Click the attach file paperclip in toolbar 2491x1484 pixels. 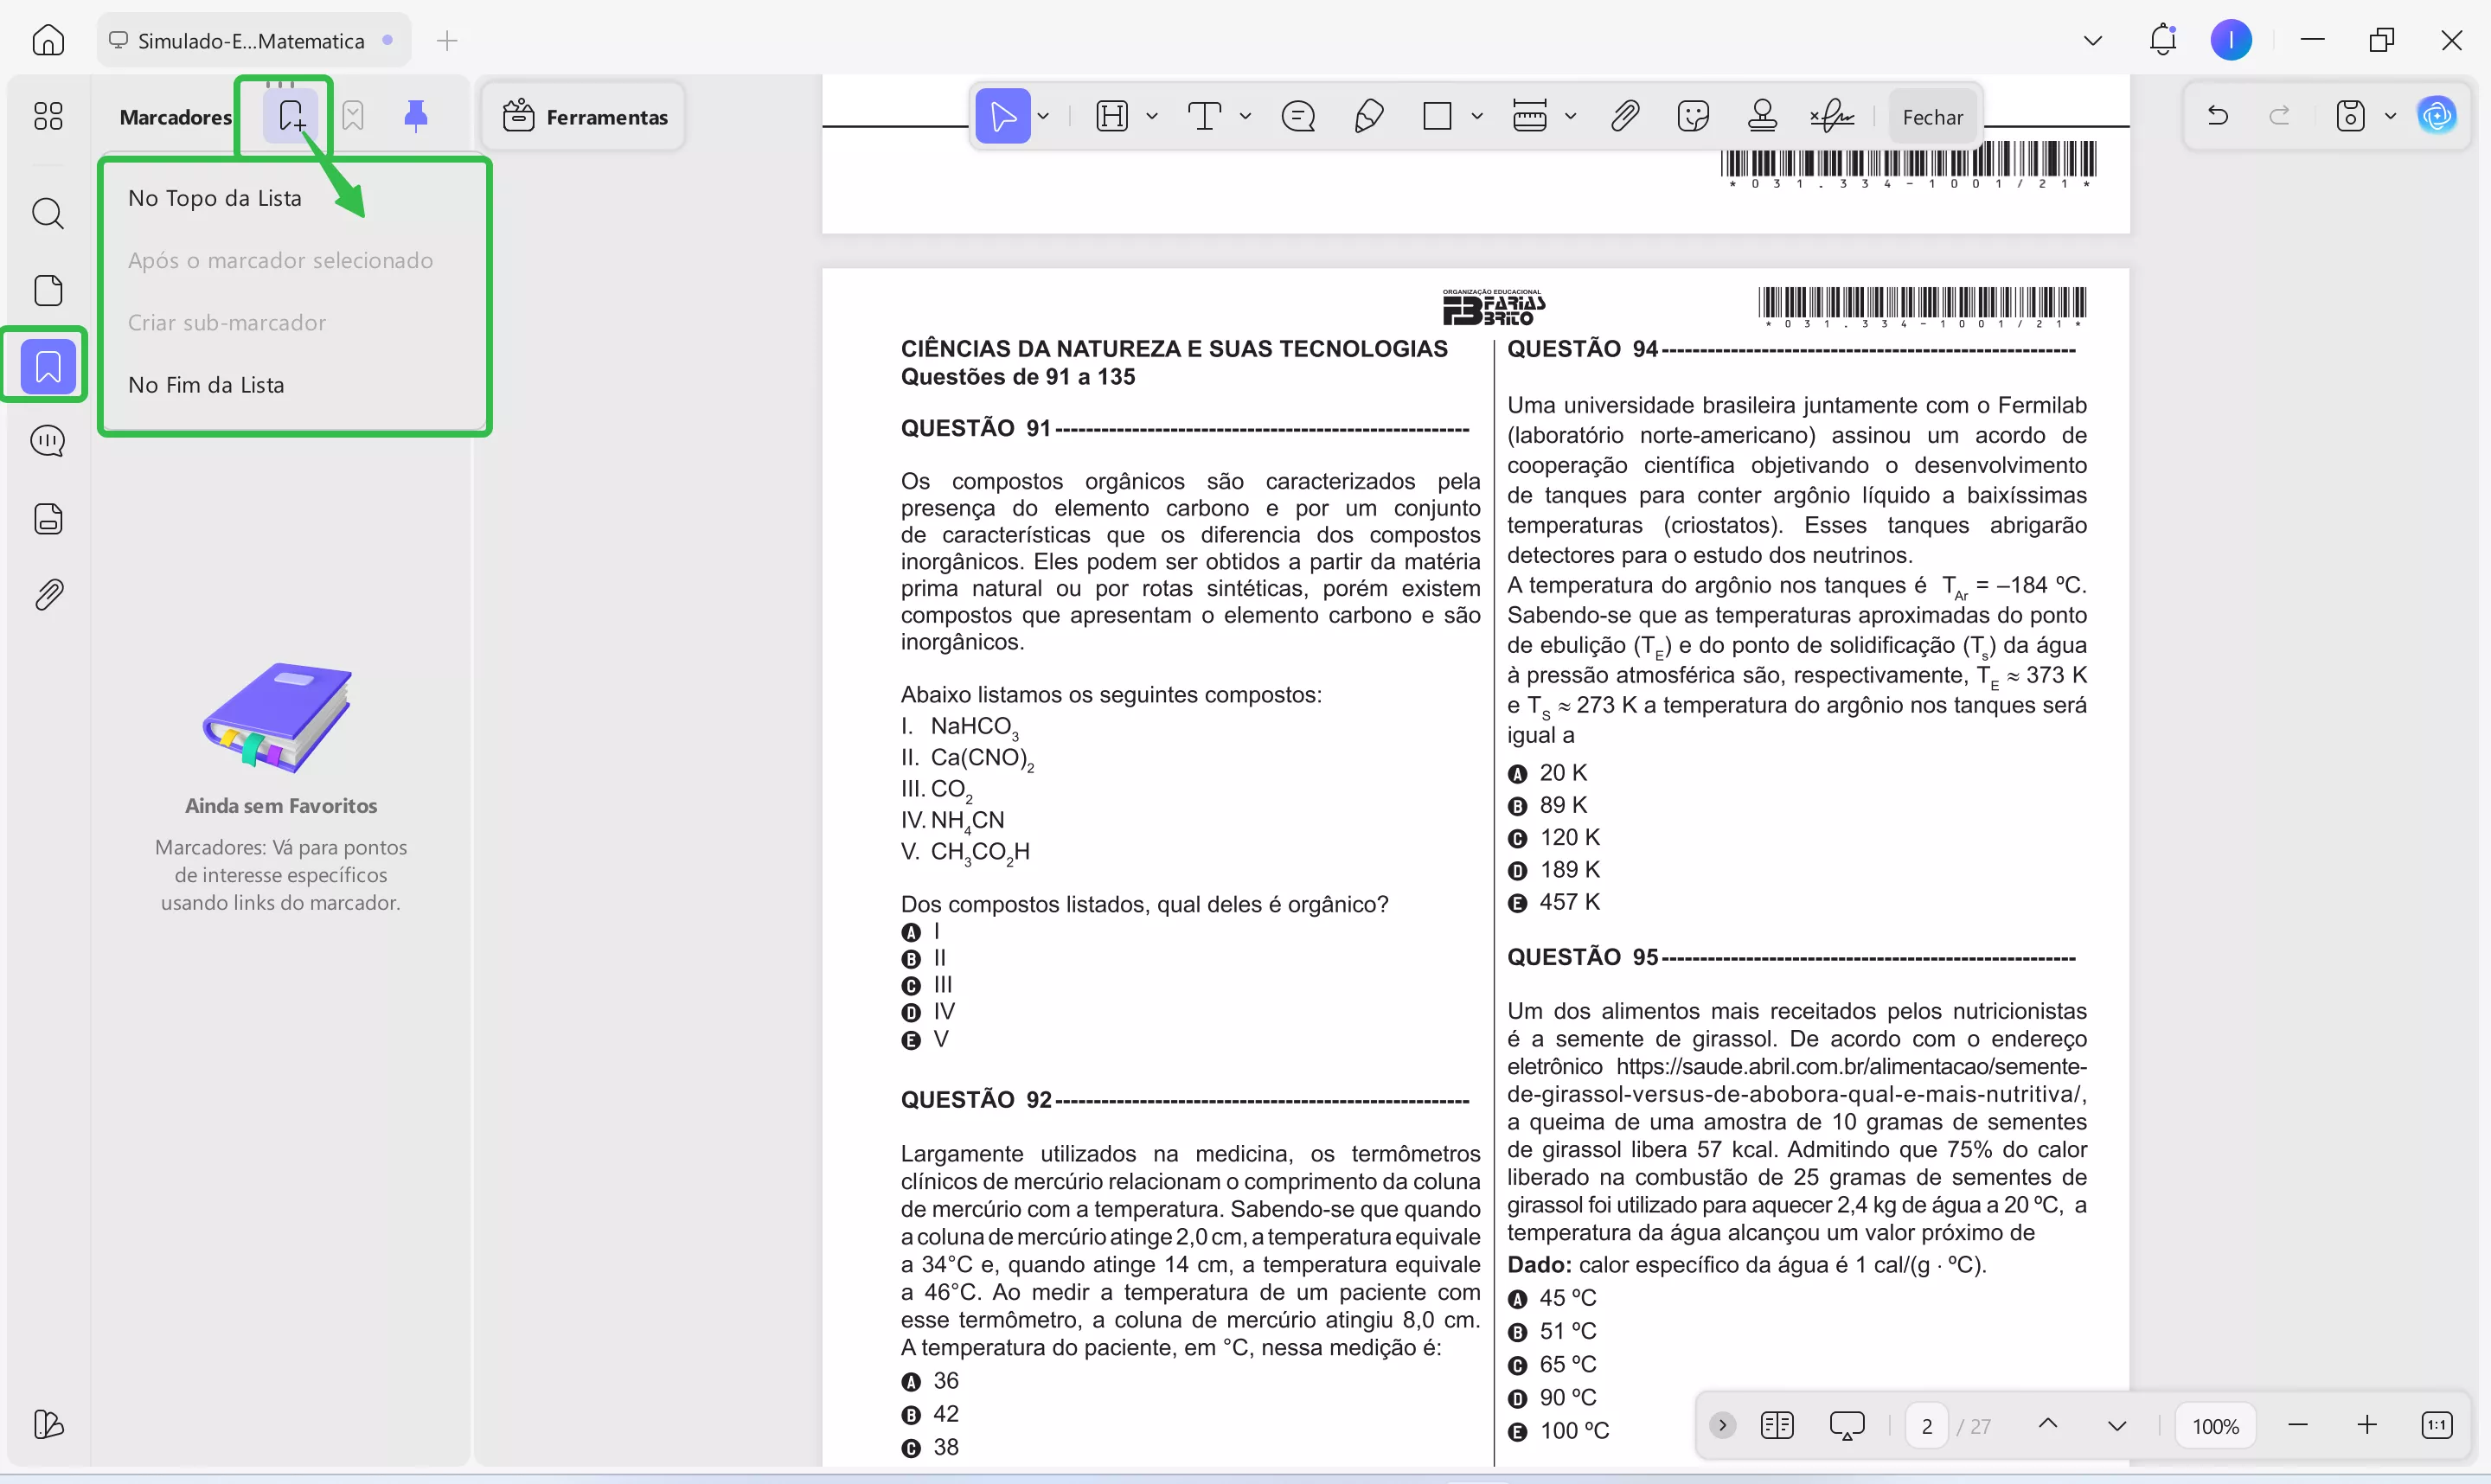coord(1625,117)
